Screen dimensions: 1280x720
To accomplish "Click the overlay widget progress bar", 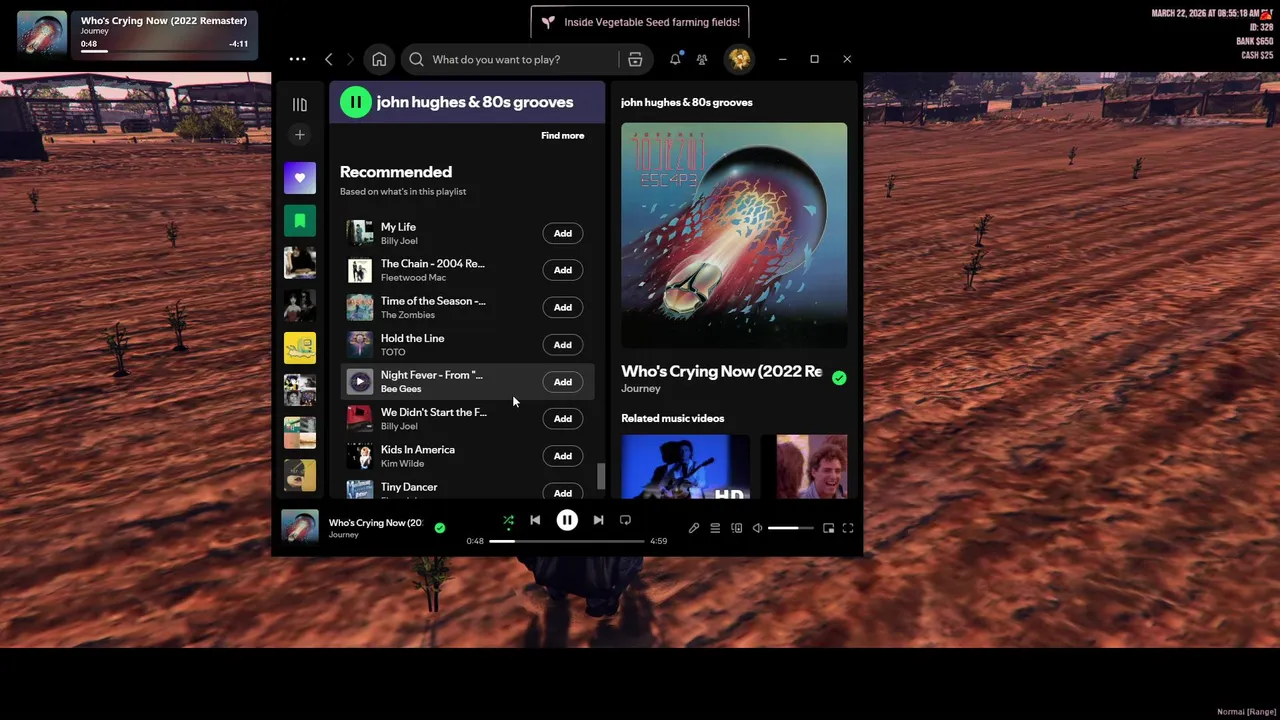I will point(165,51).
